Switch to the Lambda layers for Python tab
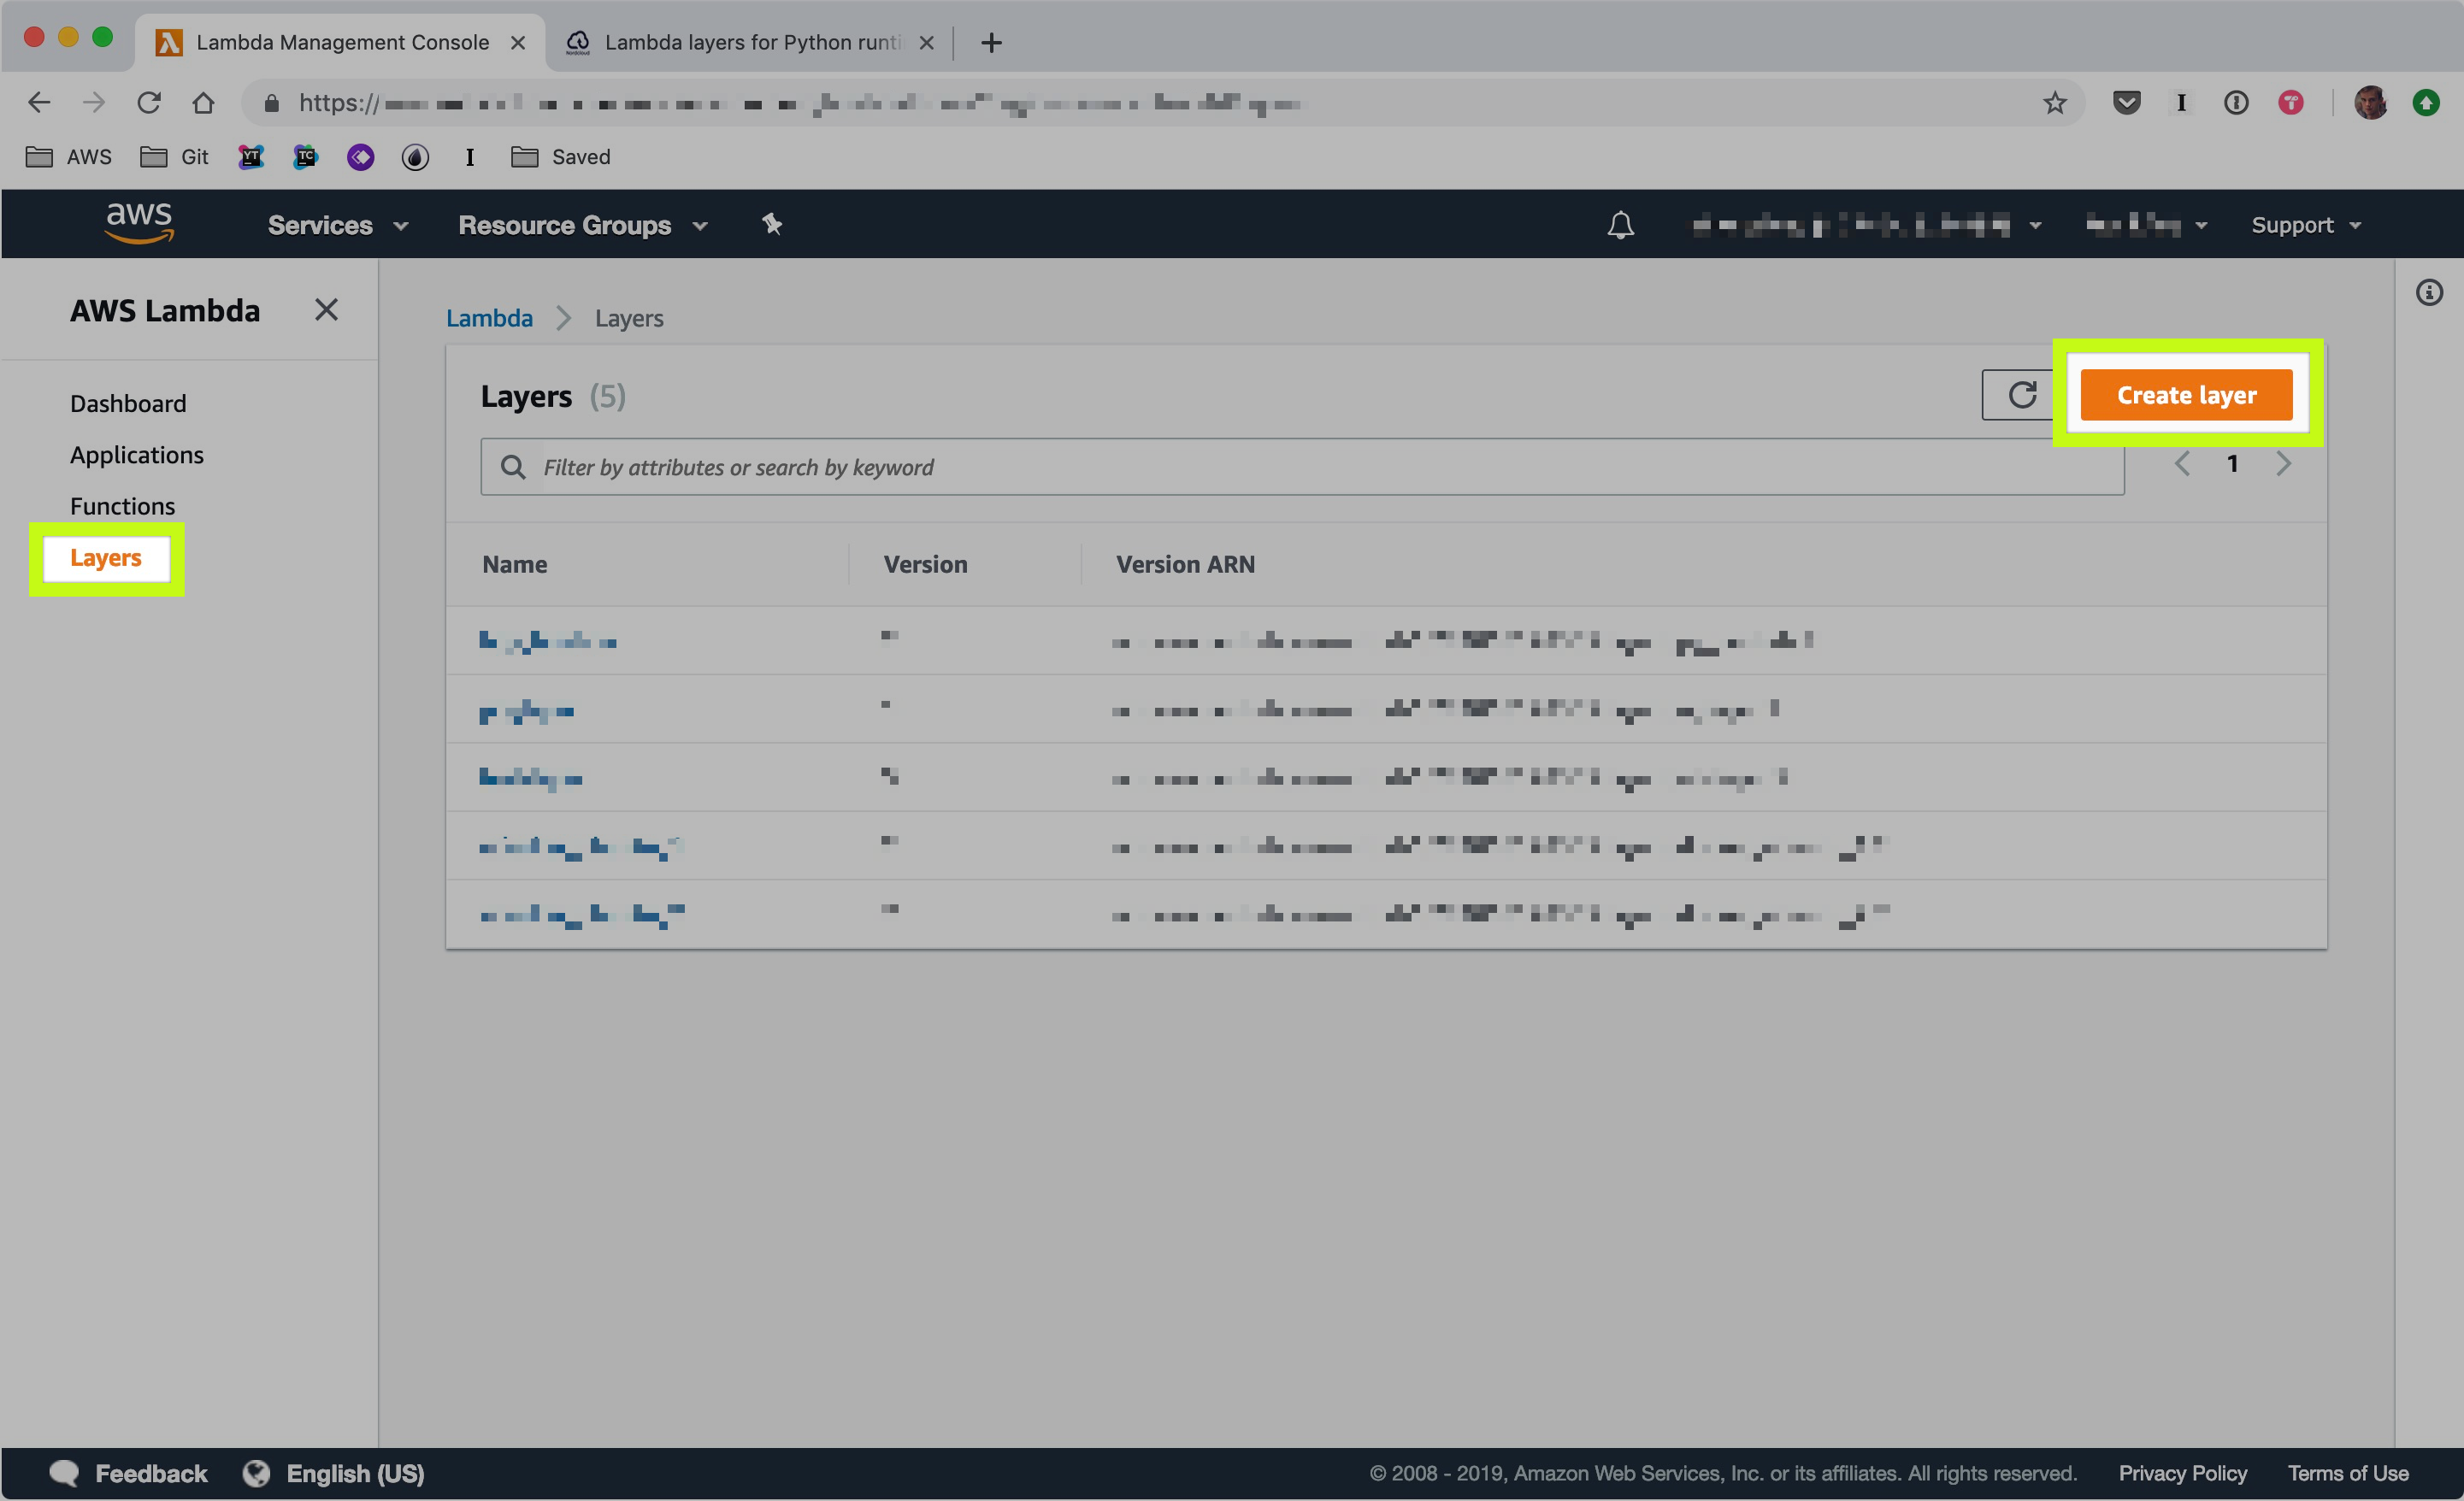This screenshot has width=2464, height=1501. click(750, 42)
